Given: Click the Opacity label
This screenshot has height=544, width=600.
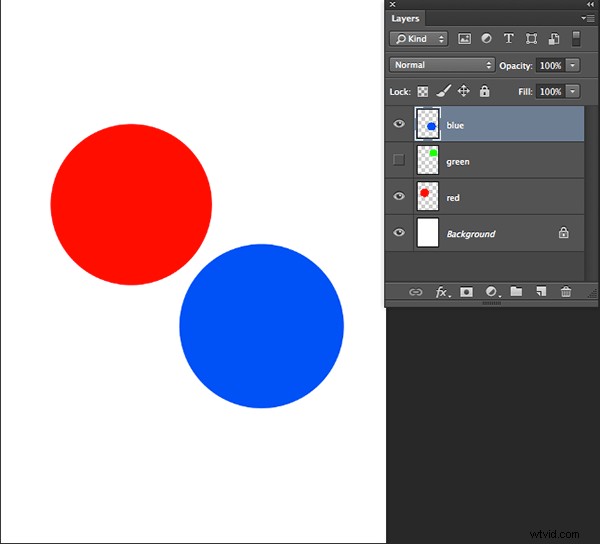Looking at the screenshot, I should click(516, 66).
